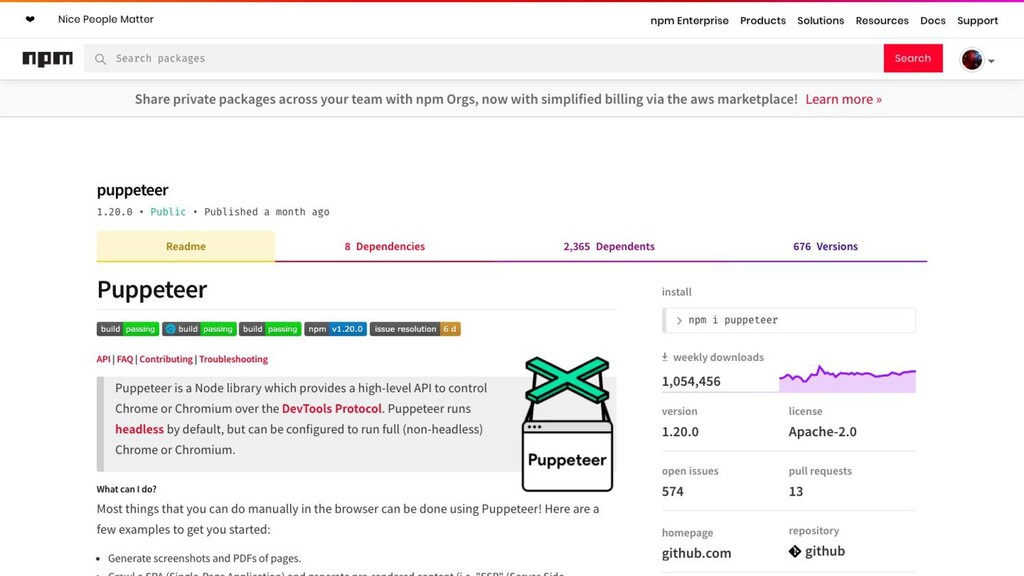Viewport: 1024px width, 576px height.
Task: Click the build passing badge with blue circle icon
Action: (199, 328)
